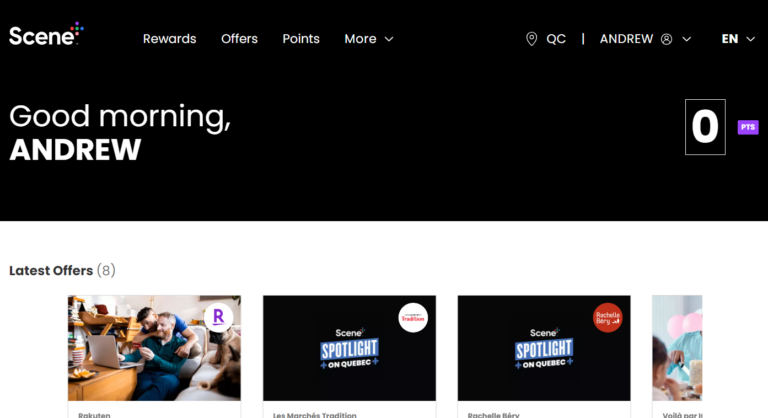Click the location pin icon
The width and height of the screenshot is (768, 418).
tap(532, 39)
